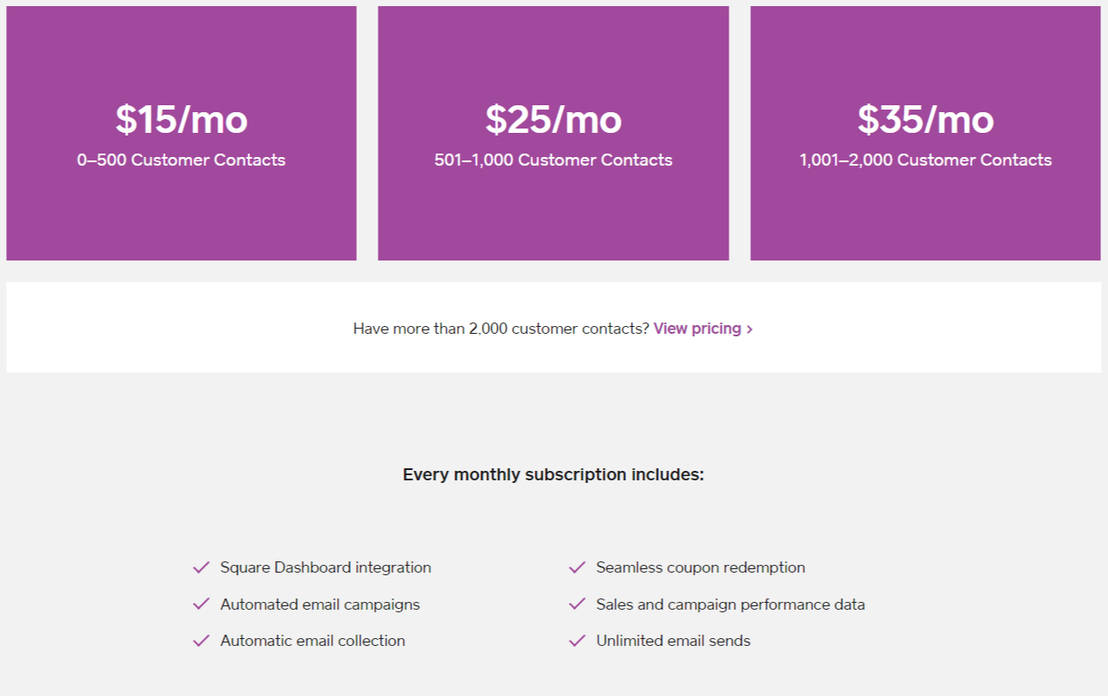Click checkmark beside Seamless coupon redemption
Image resolution: width=1108 pixels, height=696 pixels.
click(577, 568)
